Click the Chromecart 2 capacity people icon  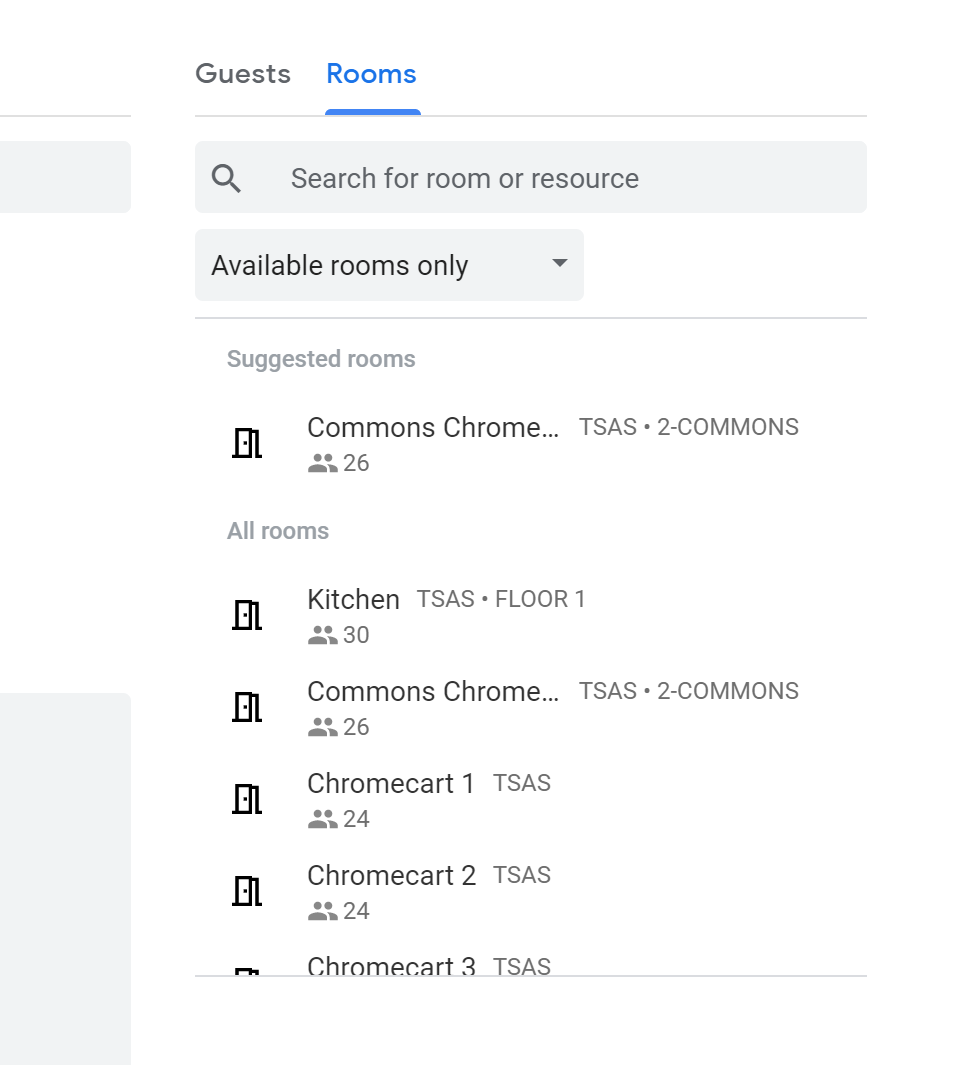[x=322, y=911]
